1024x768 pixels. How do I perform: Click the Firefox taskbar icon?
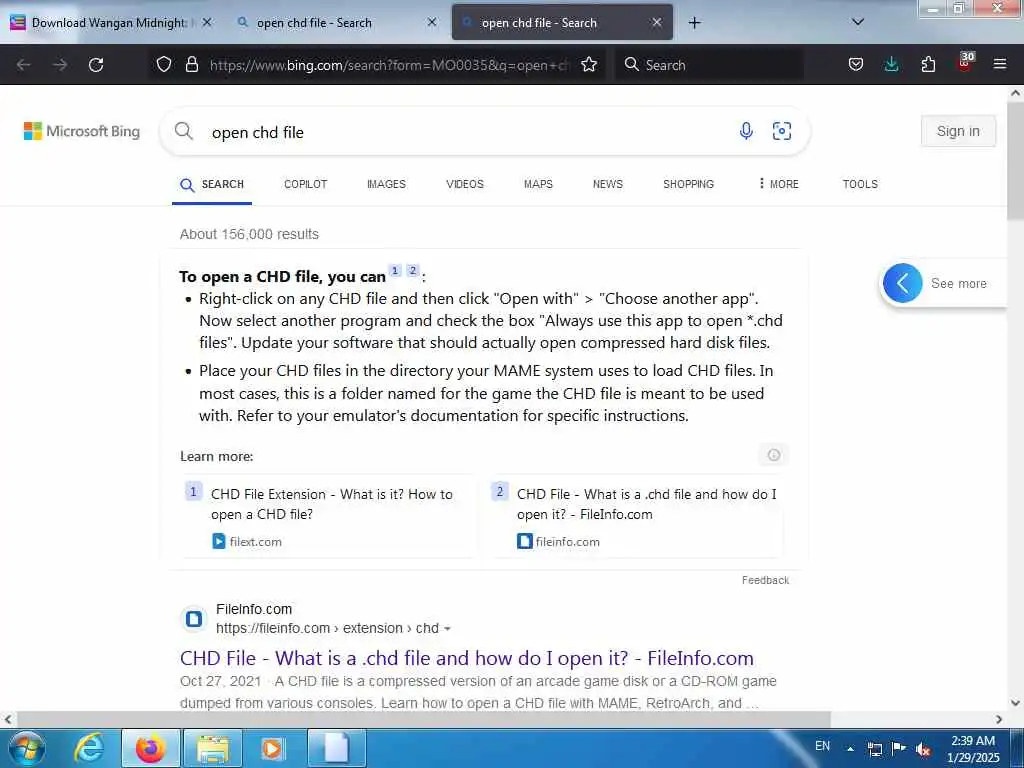[150, 748]
